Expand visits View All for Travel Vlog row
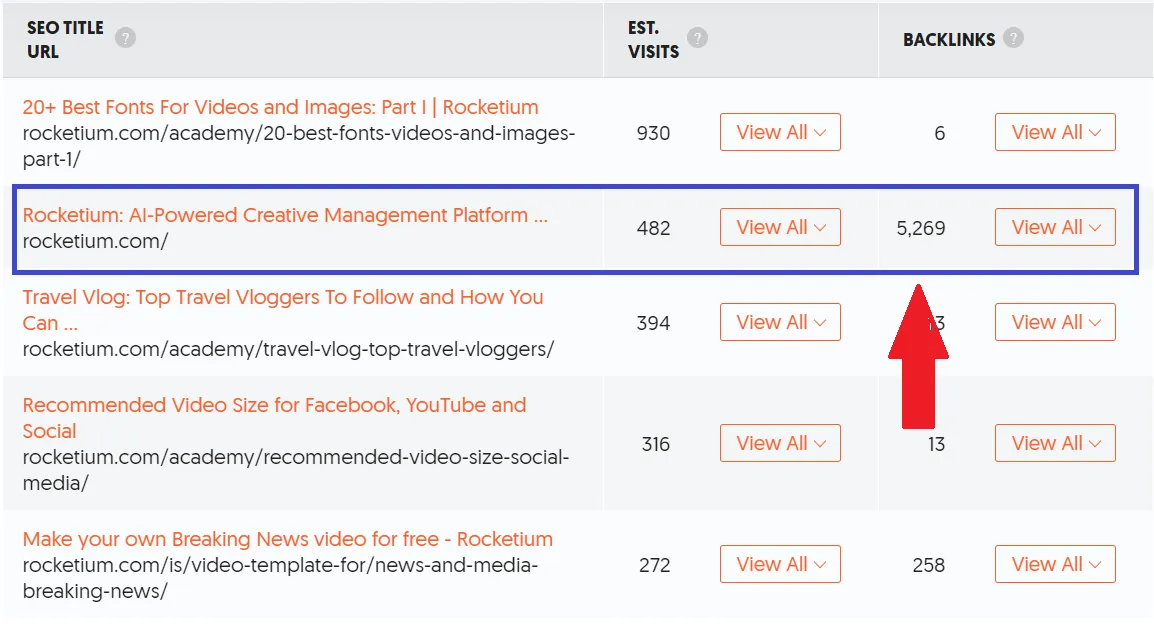 (x=780, y=322)
